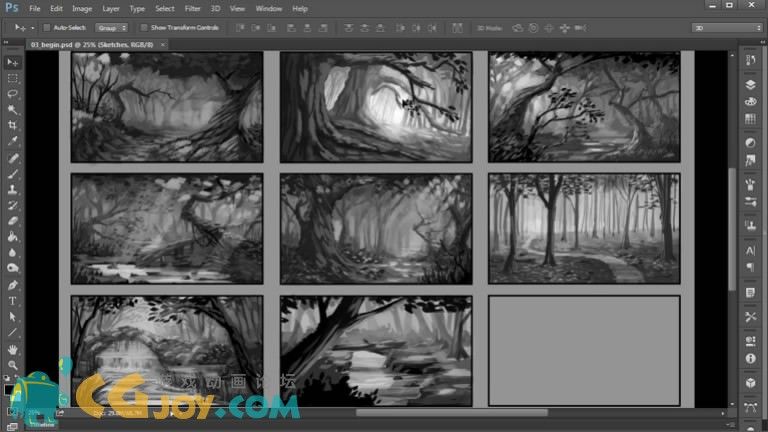Open the 3D workspace switcher dropdown
Viewport: 768px width, 432px height.
click(727, 28)
